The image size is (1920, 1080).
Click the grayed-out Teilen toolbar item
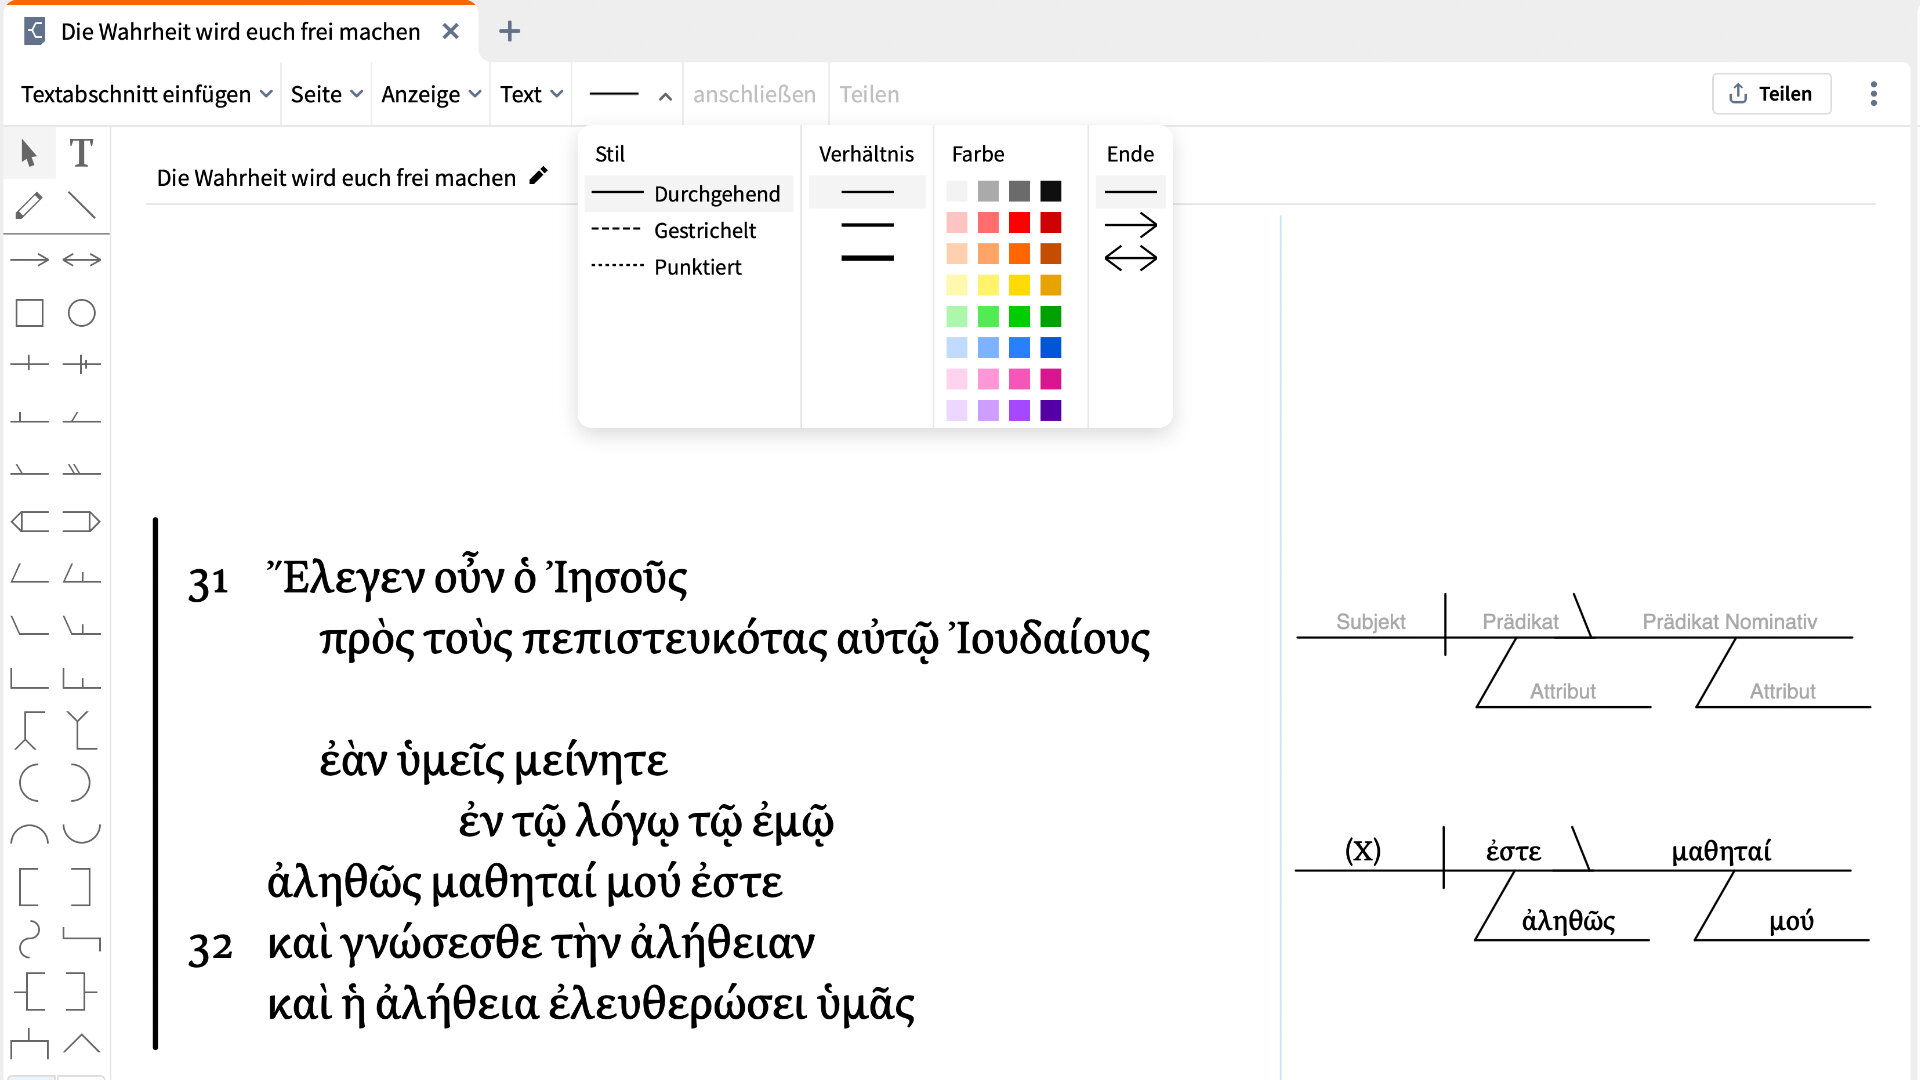(869, 94)
